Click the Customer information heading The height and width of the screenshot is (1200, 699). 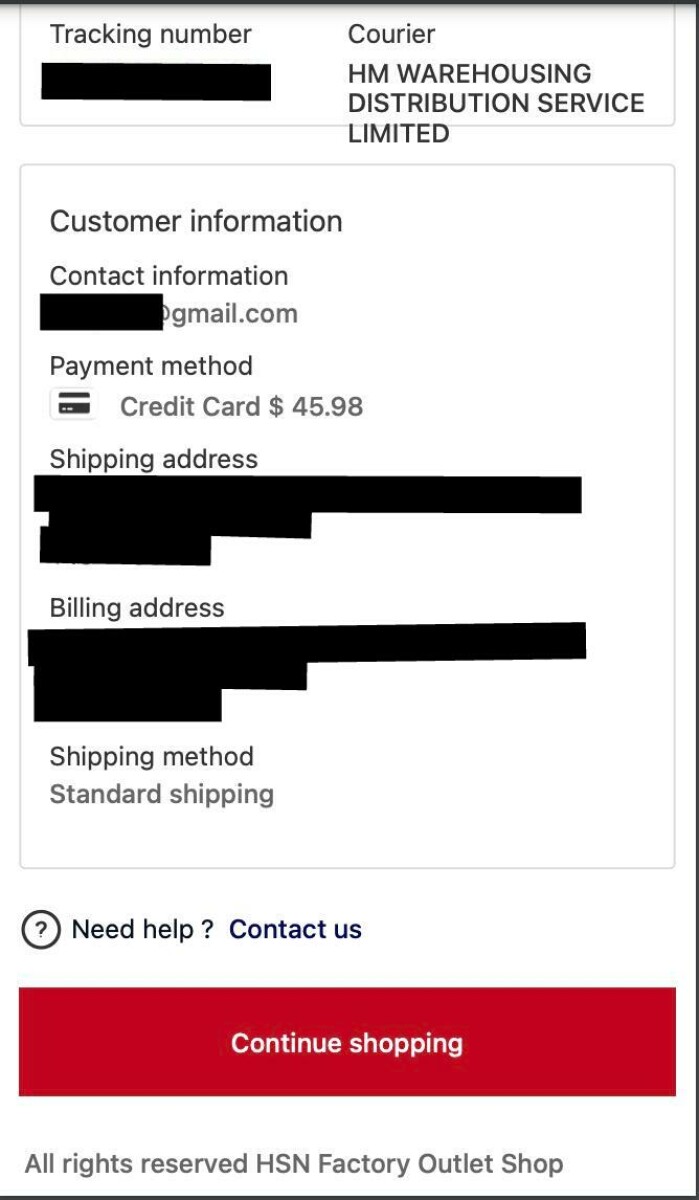pos(196,221)
